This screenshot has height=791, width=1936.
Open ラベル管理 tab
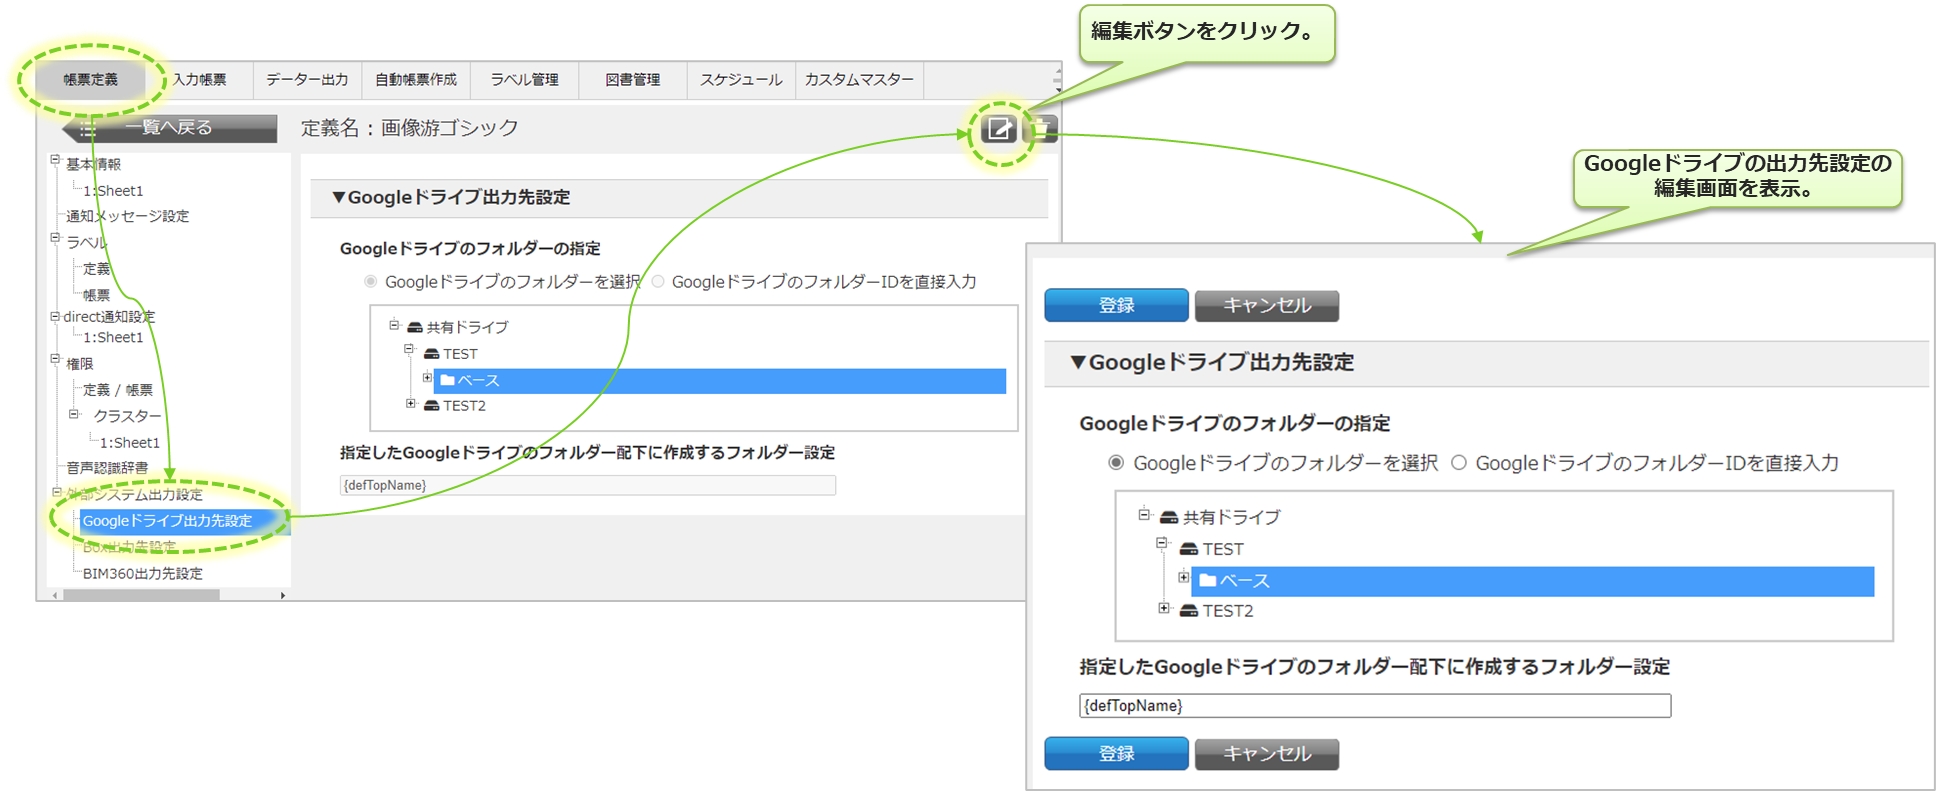525,79
